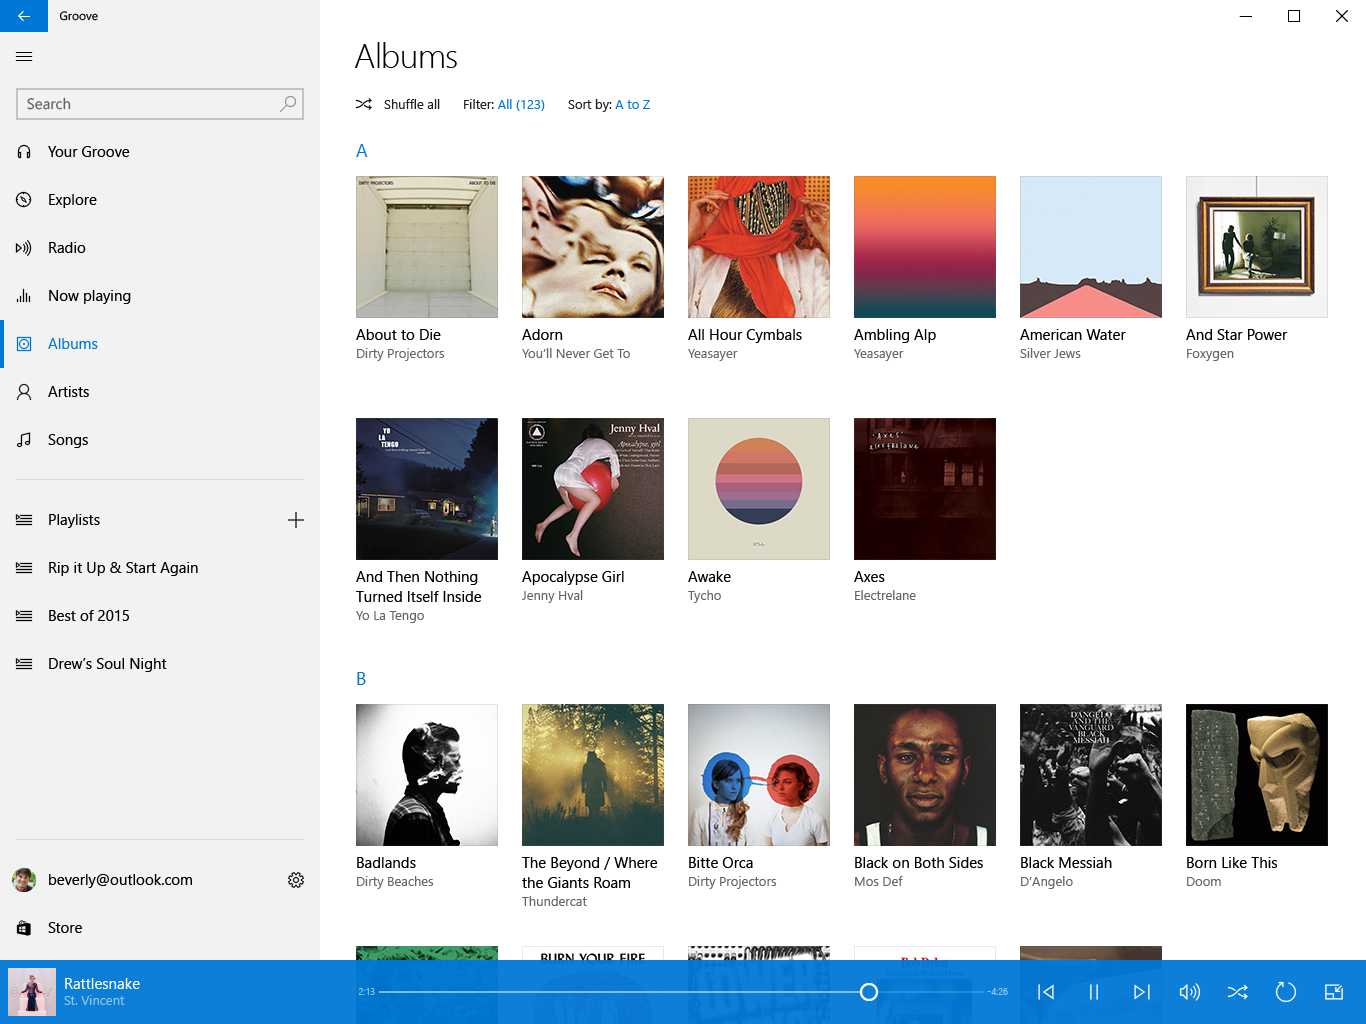The height and width of the screenshot is (1024, 1366).
Task: Jump via the letter A header
Action: [x=362, y=151]
